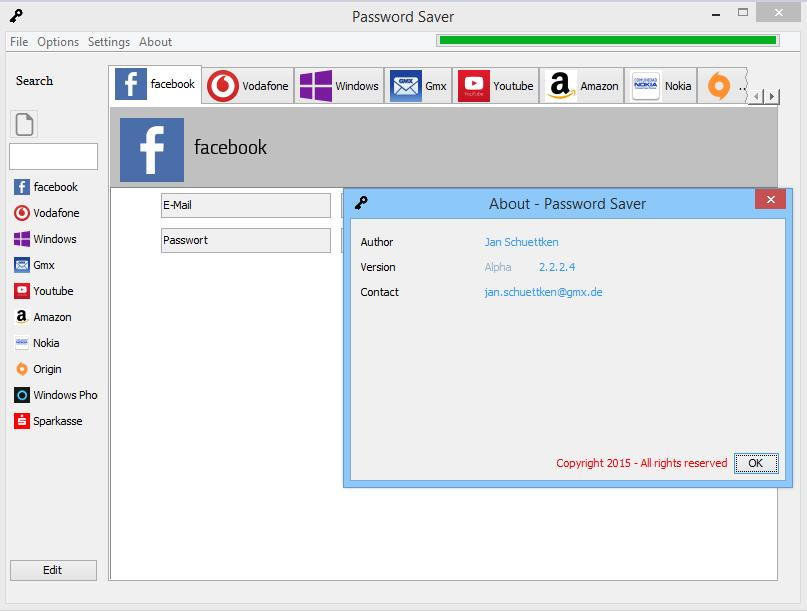Open the About menu

[x=155, y=42]
